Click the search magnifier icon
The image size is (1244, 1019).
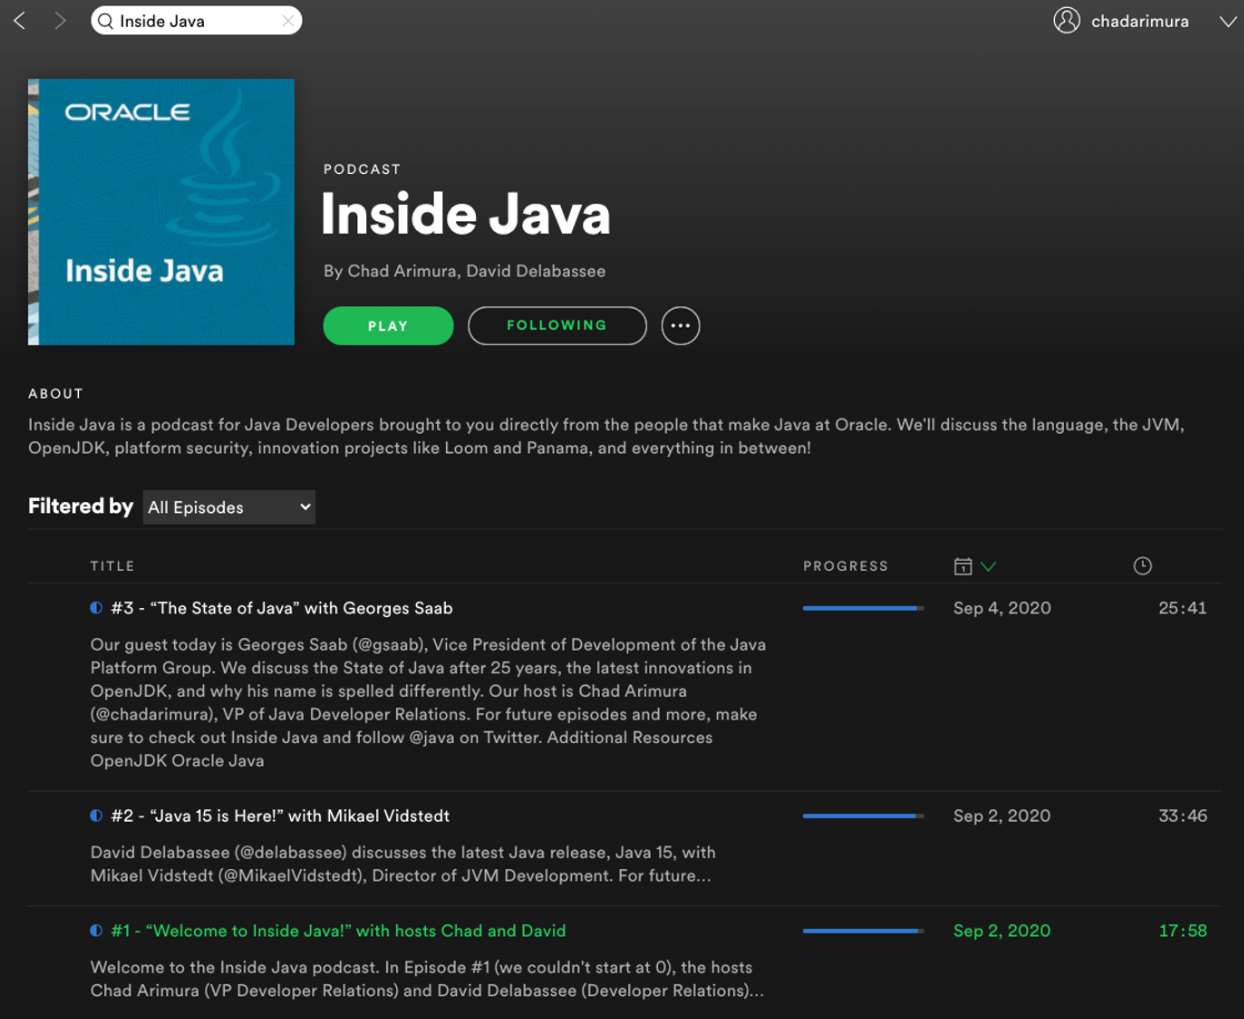pos(106,21)
